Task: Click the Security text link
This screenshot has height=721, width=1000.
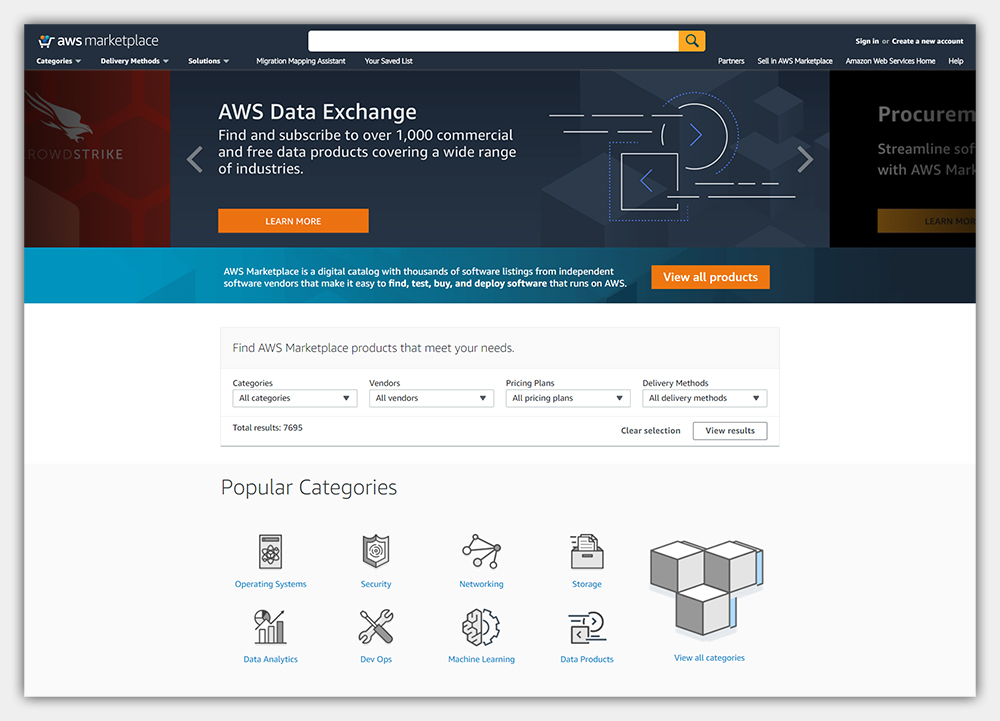Action: pos(376,584)
